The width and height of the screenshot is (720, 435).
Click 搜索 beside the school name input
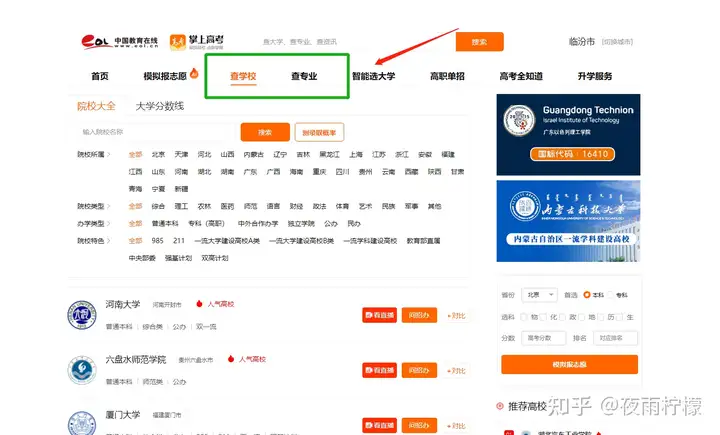[x=265, y=132]
